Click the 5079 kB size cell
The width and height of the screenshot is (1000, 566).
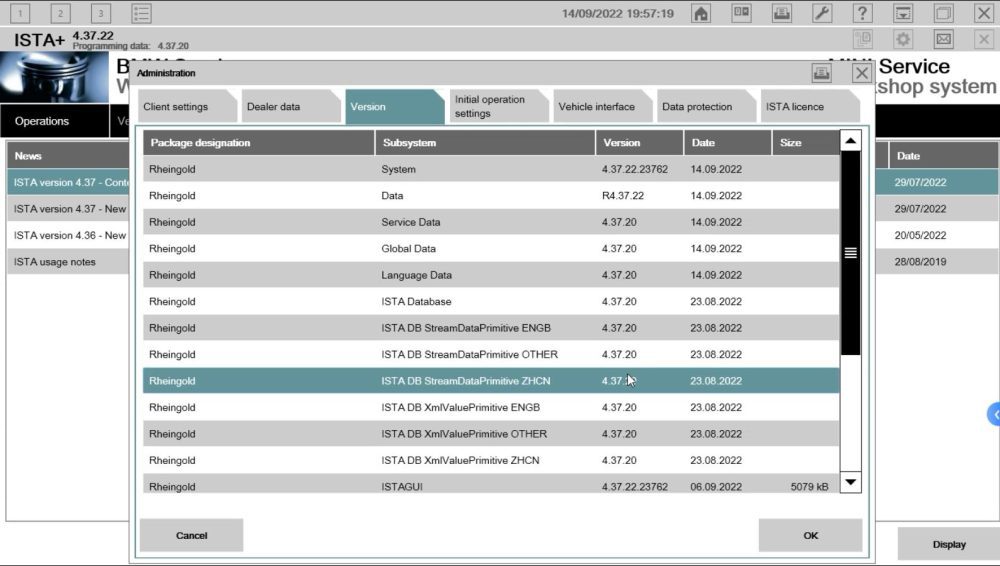(809, 486)
